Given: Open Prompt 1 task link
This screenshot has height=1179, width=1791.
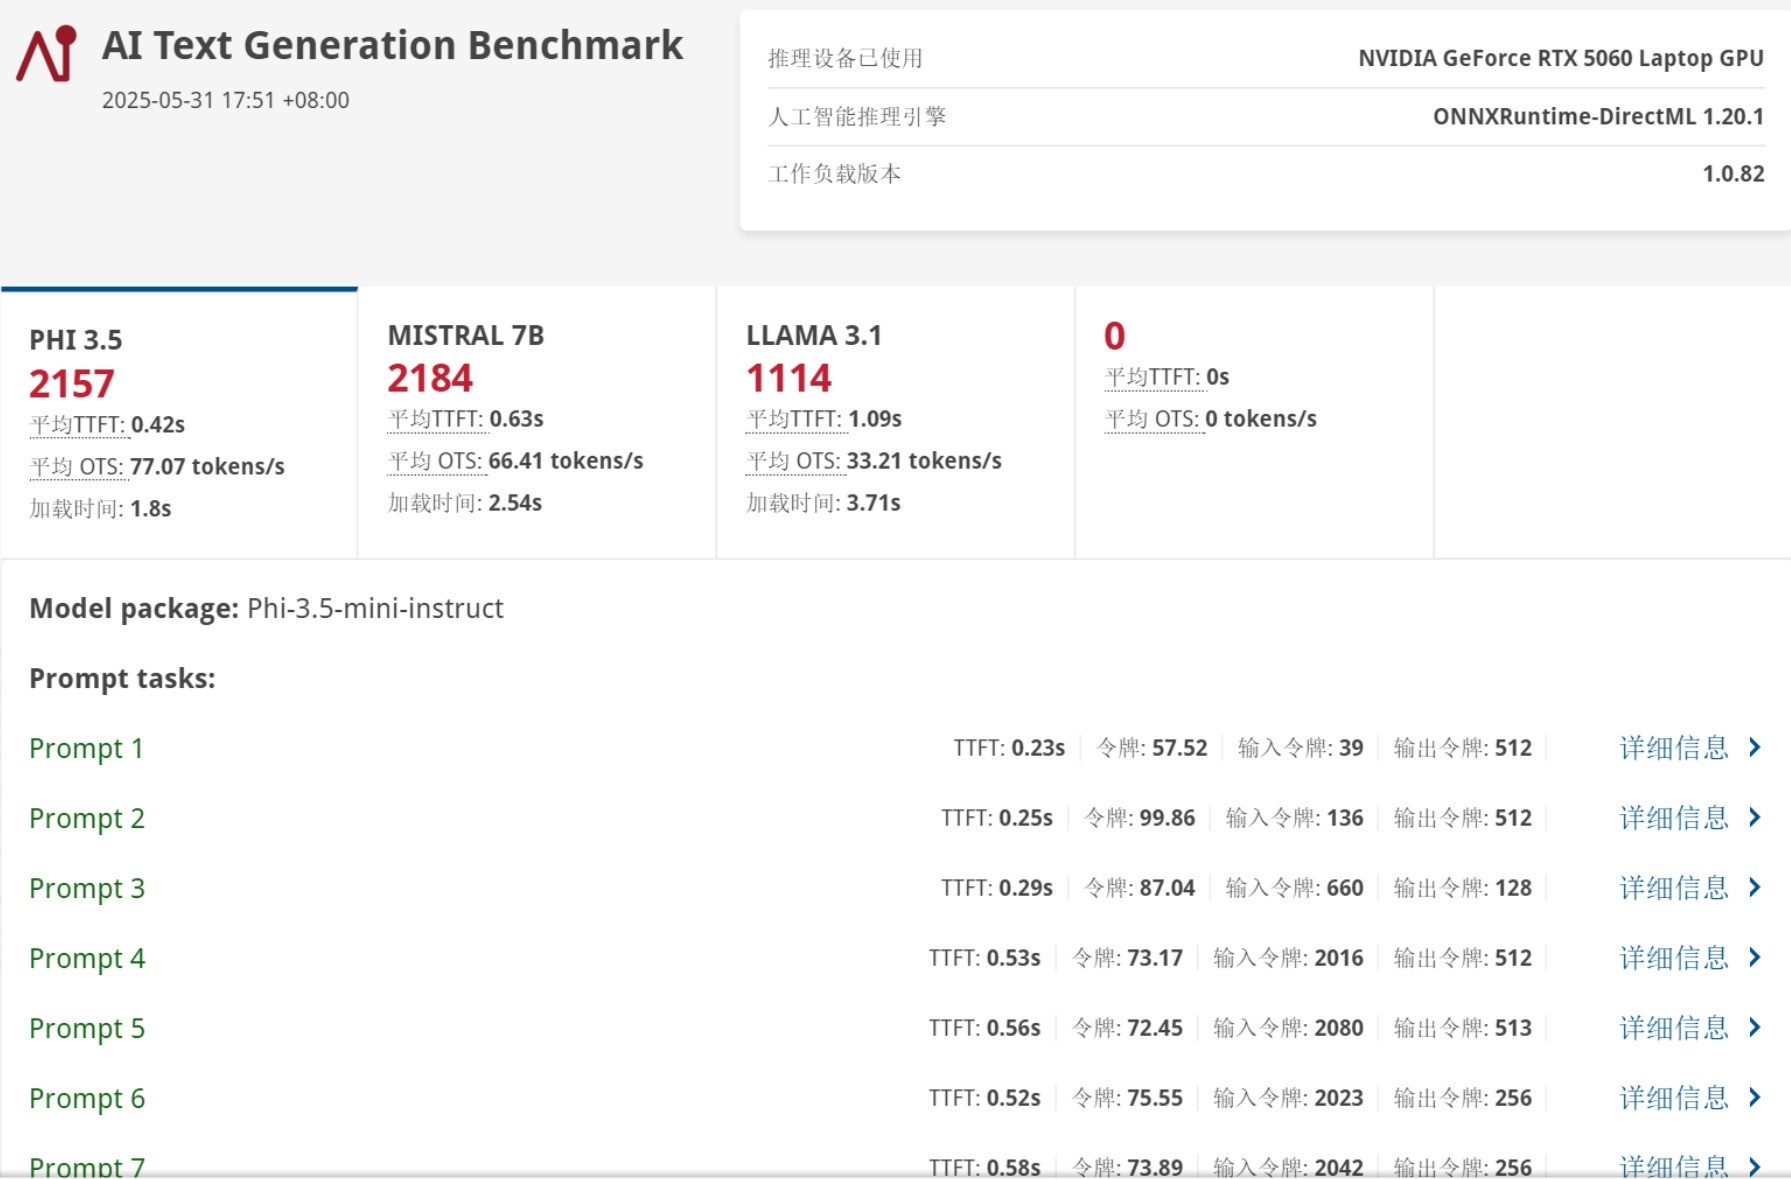Looking at the screenshot, I should tap(86, 748).
